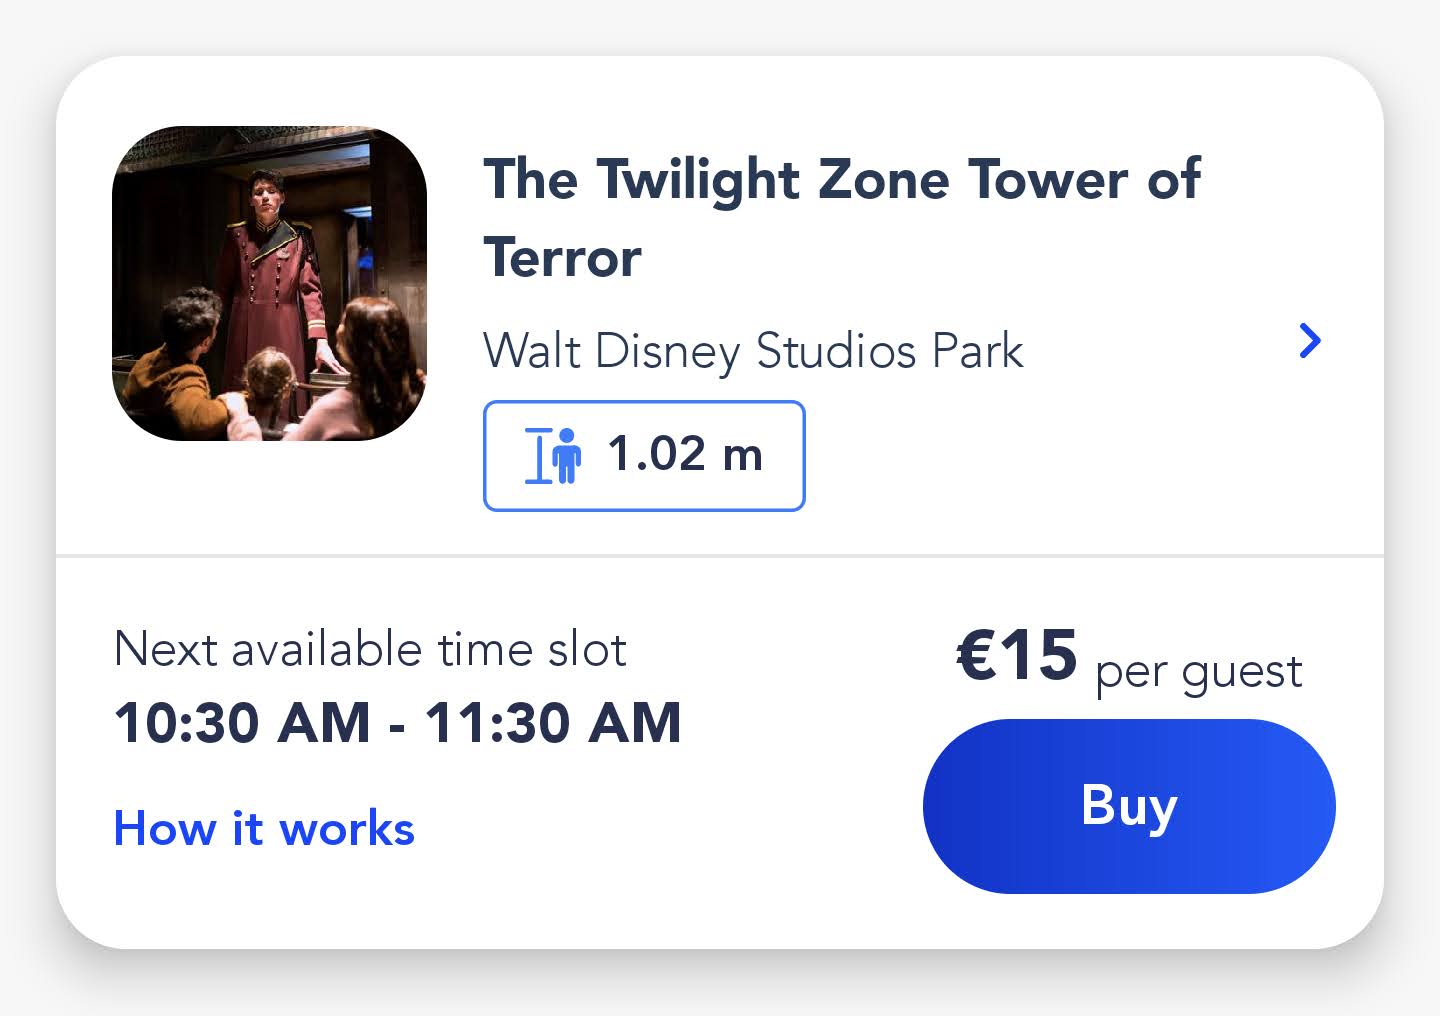
Task: Select the 1.02 m height text
Action: point(685,455)
